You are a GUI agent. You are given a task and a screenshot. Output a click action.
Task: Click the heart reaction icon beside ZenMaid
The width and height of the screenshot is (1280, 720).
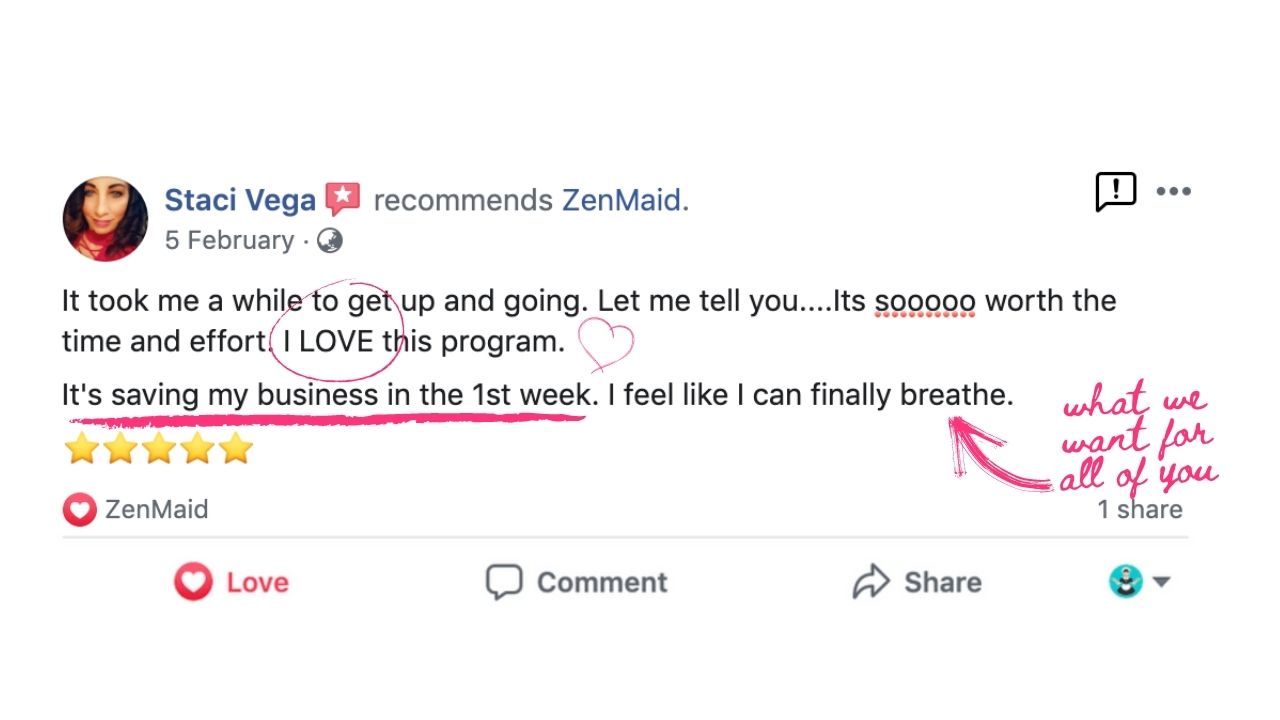click(79, 510)
